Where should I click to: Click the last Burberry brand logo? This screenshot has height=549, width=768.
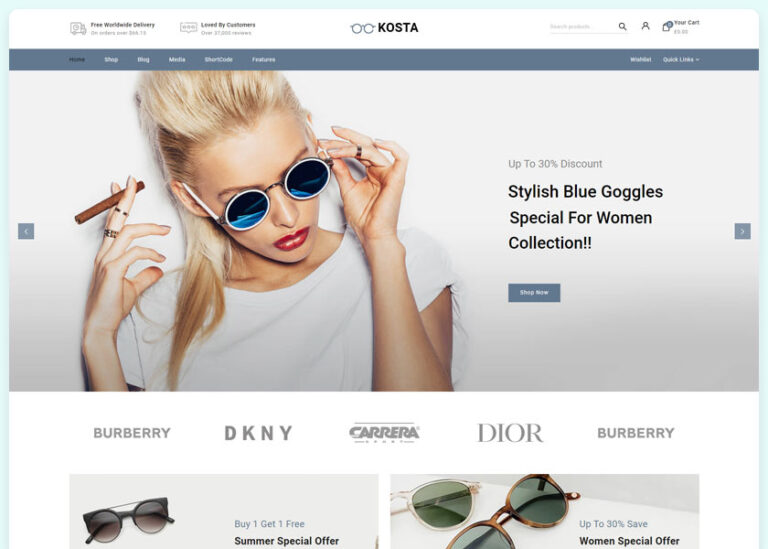pyautogui.click(x=636, y=433)
